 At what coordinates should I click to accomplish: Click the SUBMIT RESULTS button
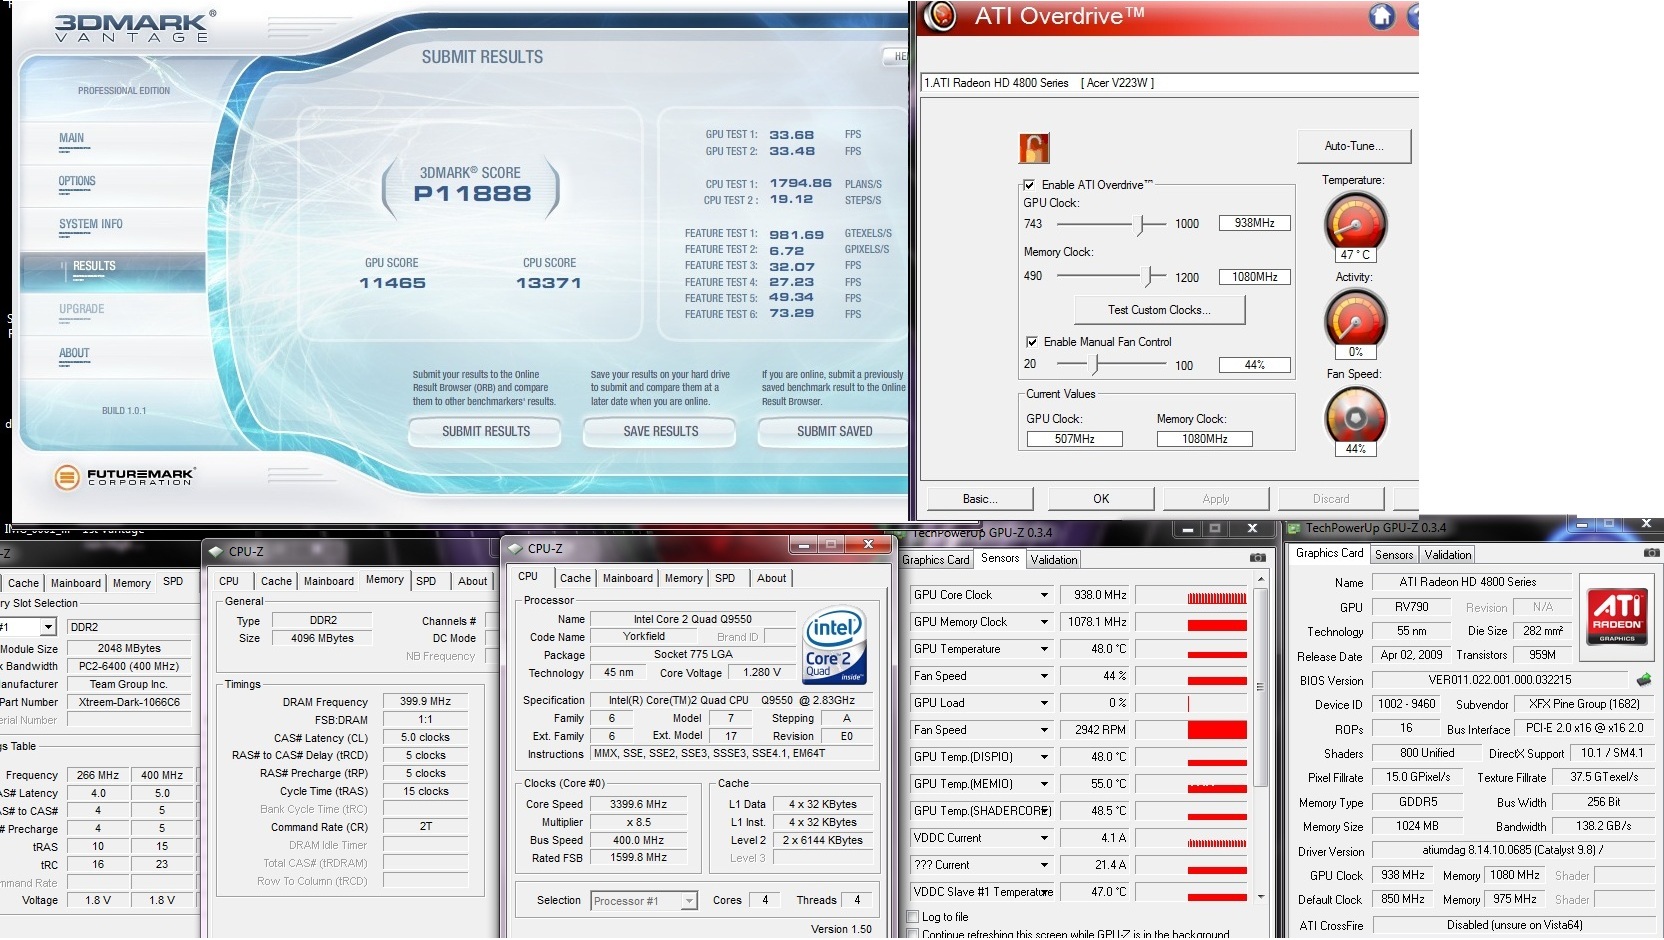[486, 432]
